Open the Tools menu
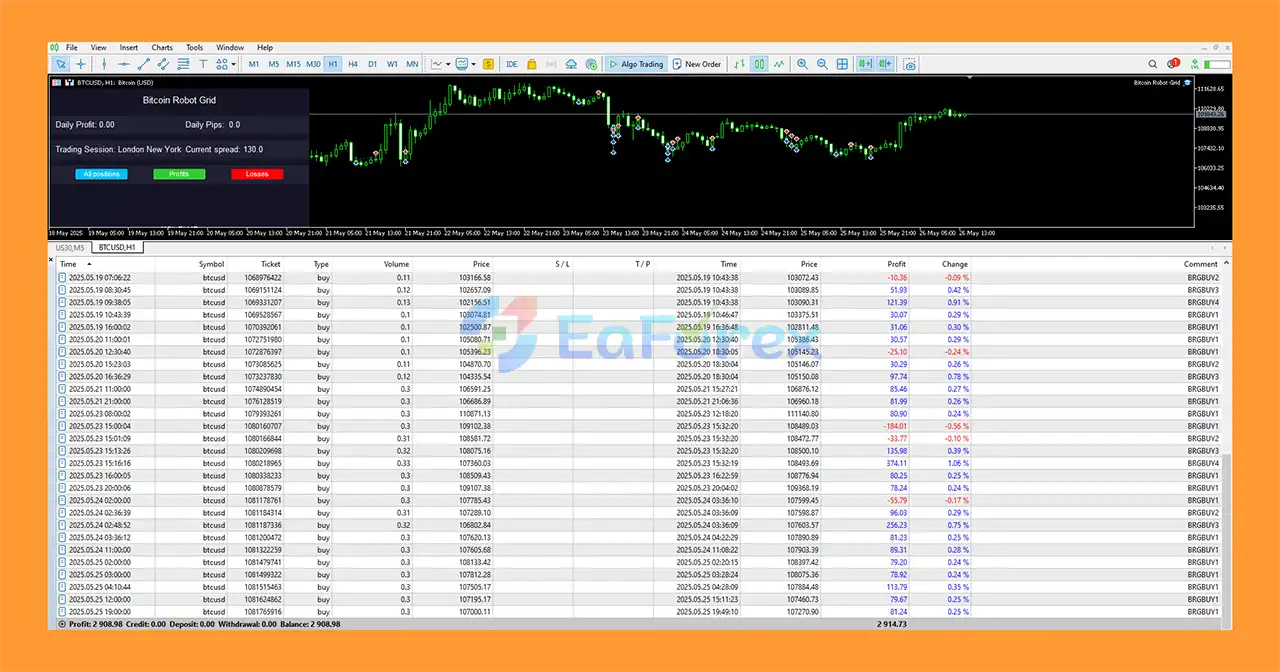The height and width of the screenshot is (672, 1280). 194,47
